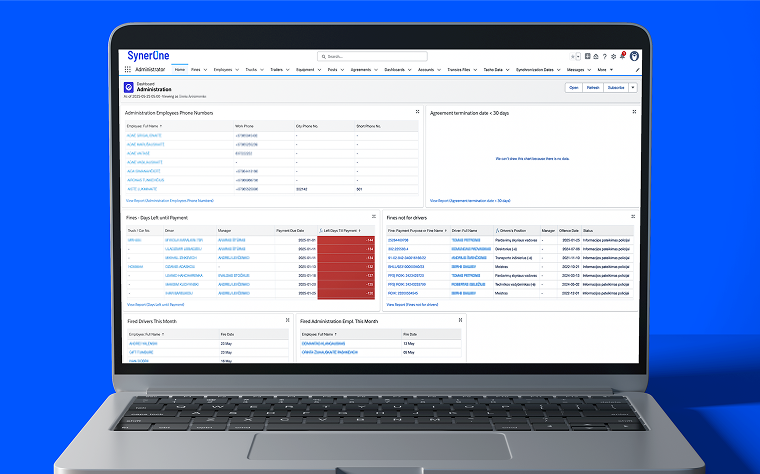This screenshot has width=760, height=474.
Task: Expand the Messages tab dropdown chevron
Action: [x=589, y=70]
